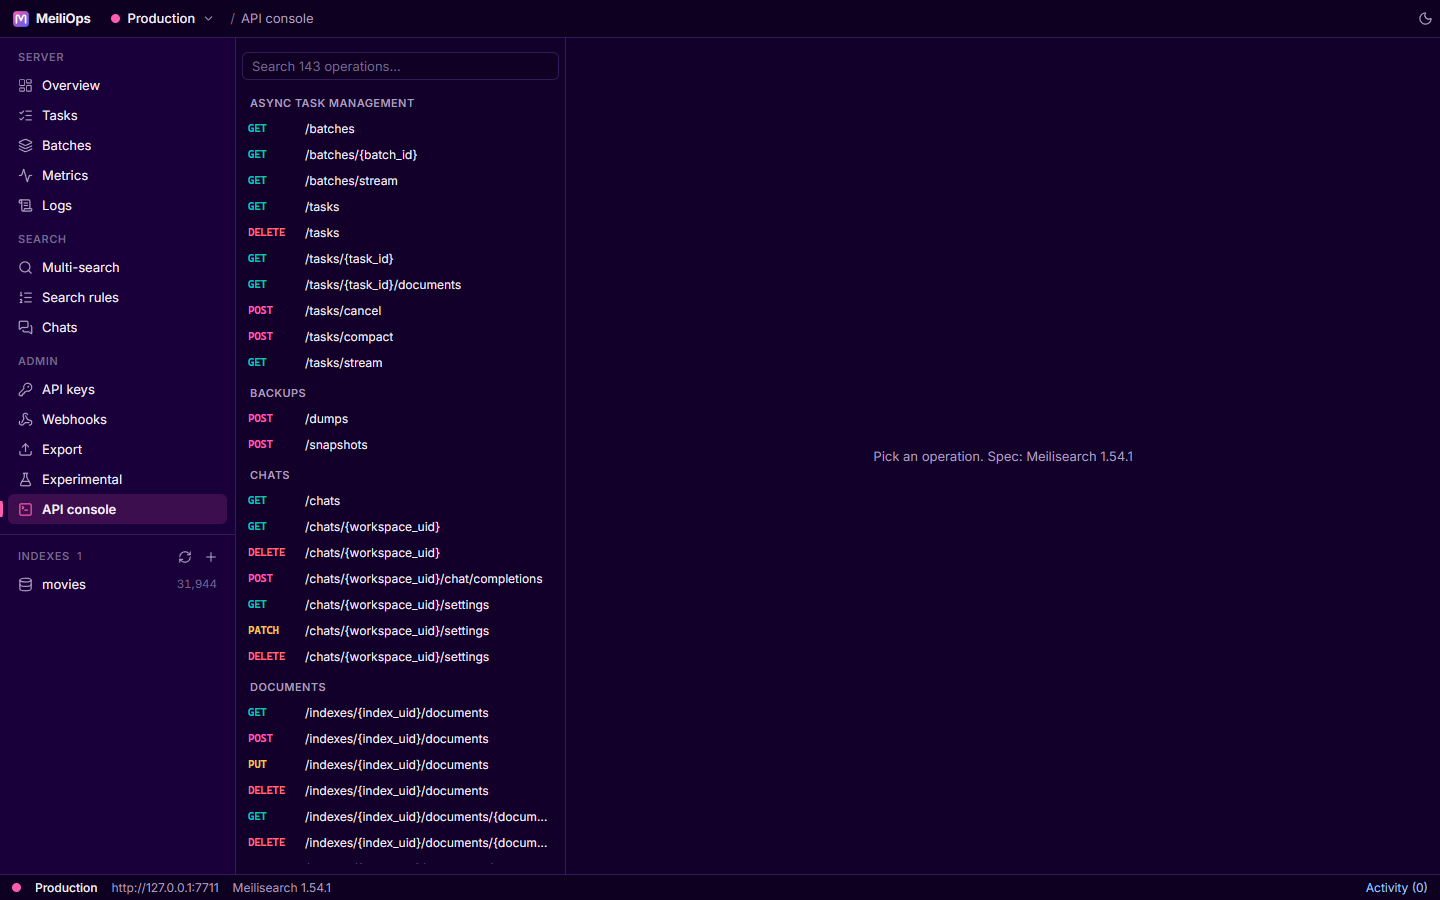
Task: Click API console breadcrumb in header
Action: 277,18
